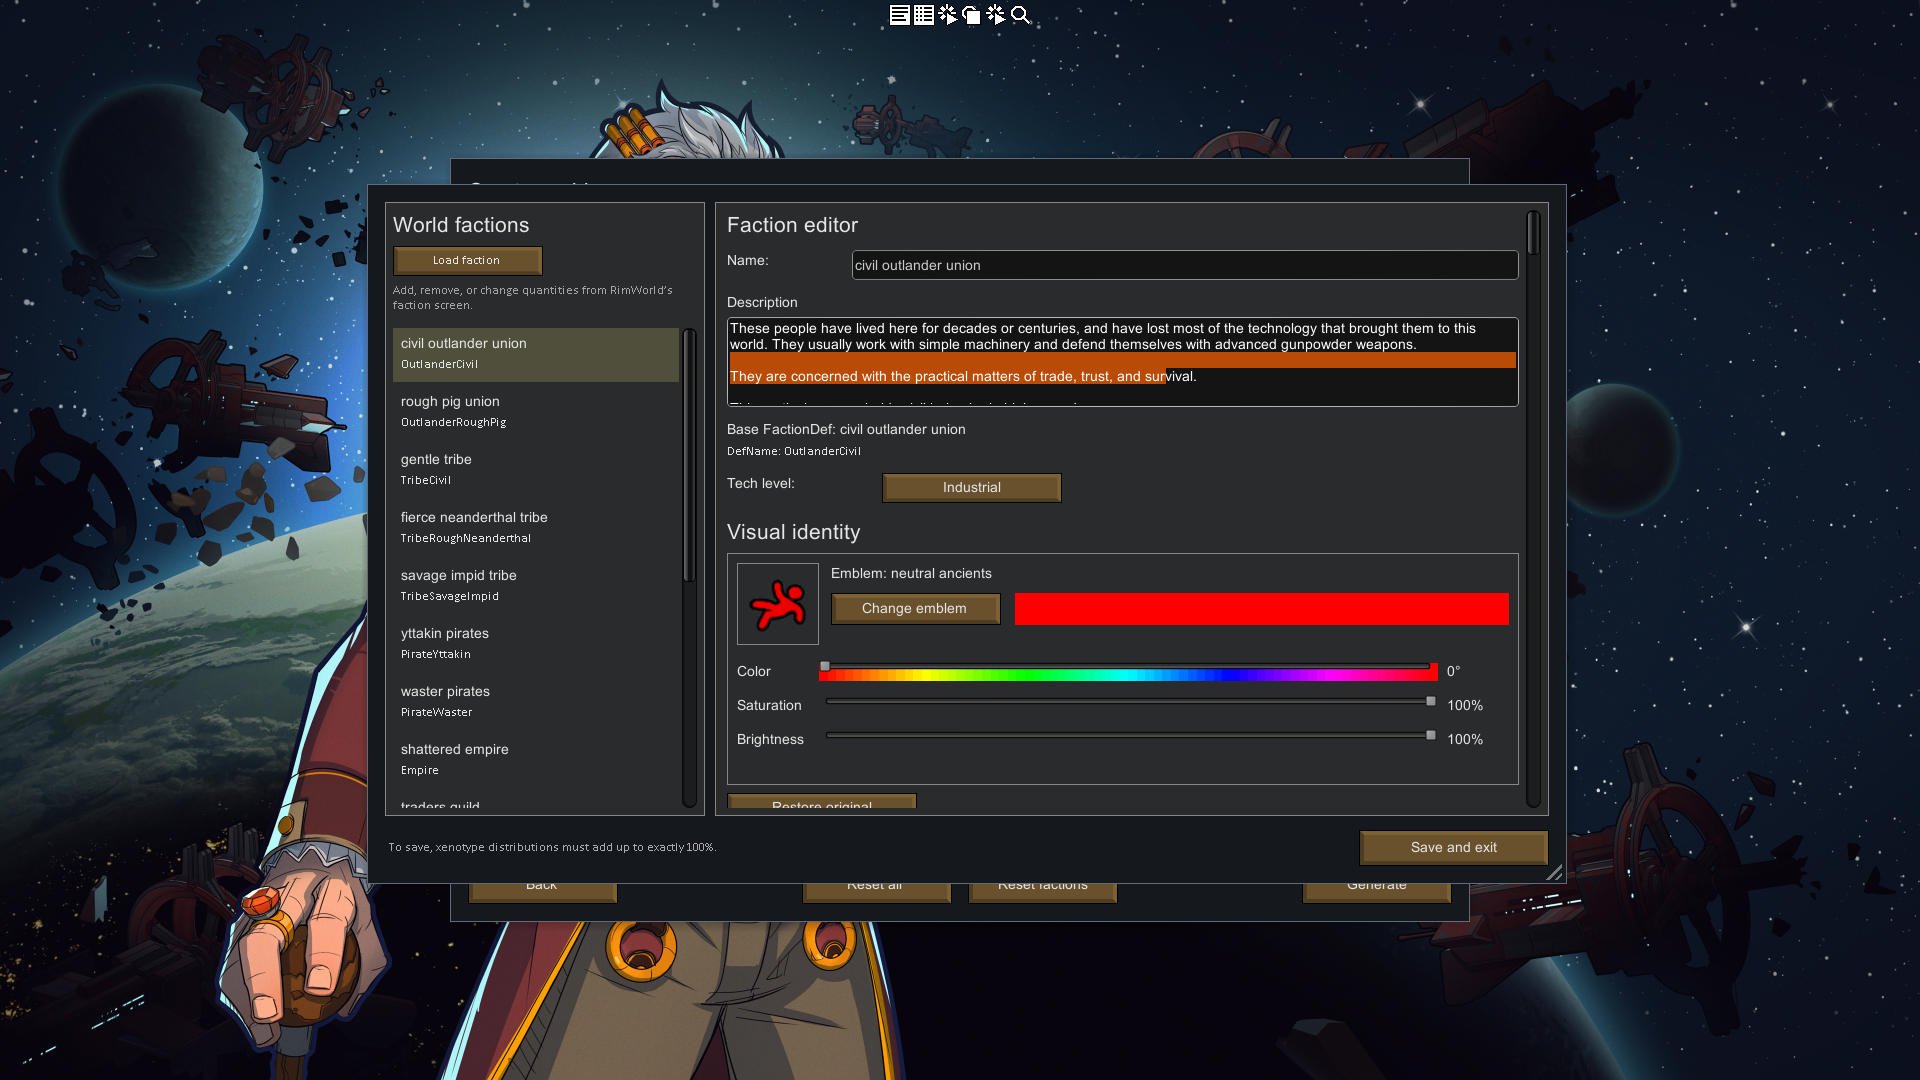1920x1080 pixels.
Task: Select shattered empire faction
Action: pyautogui.click(x=535, y=759)
